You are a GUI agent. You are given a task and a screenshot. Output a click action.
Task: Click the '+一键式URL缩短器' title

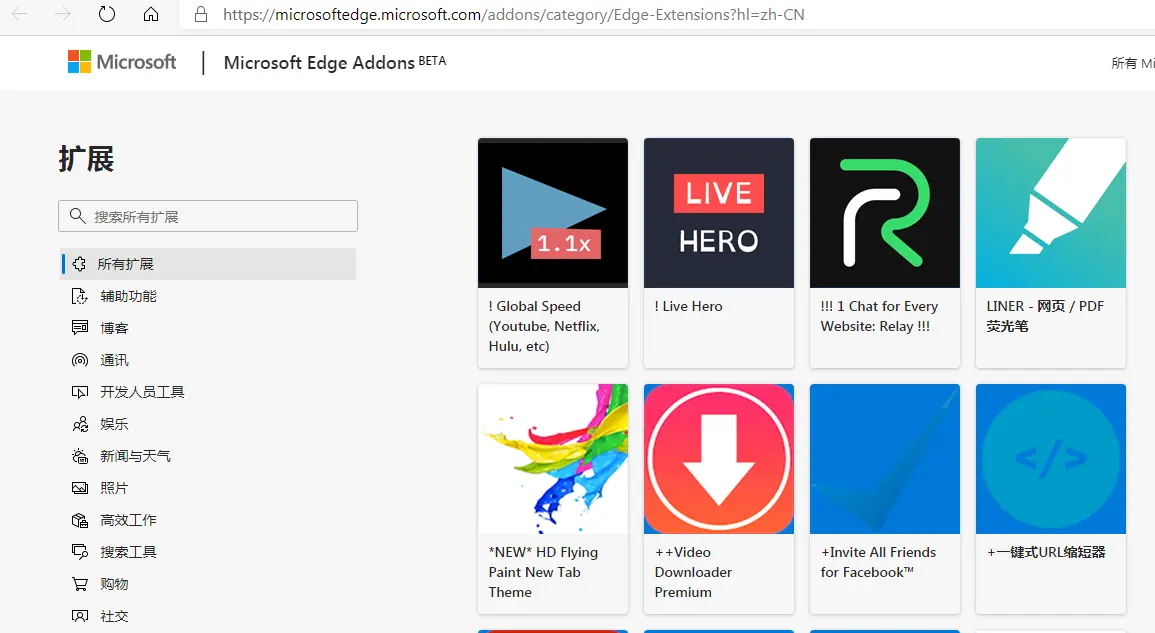[1047, 553]
